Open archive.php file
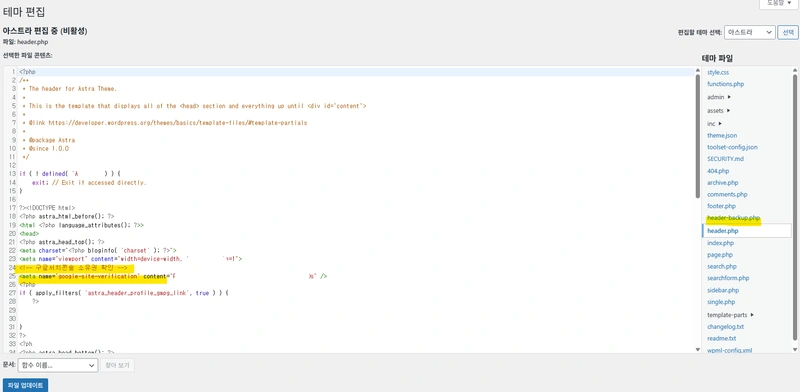This screenshot has width=800, height=392. (x=722, y=183)
